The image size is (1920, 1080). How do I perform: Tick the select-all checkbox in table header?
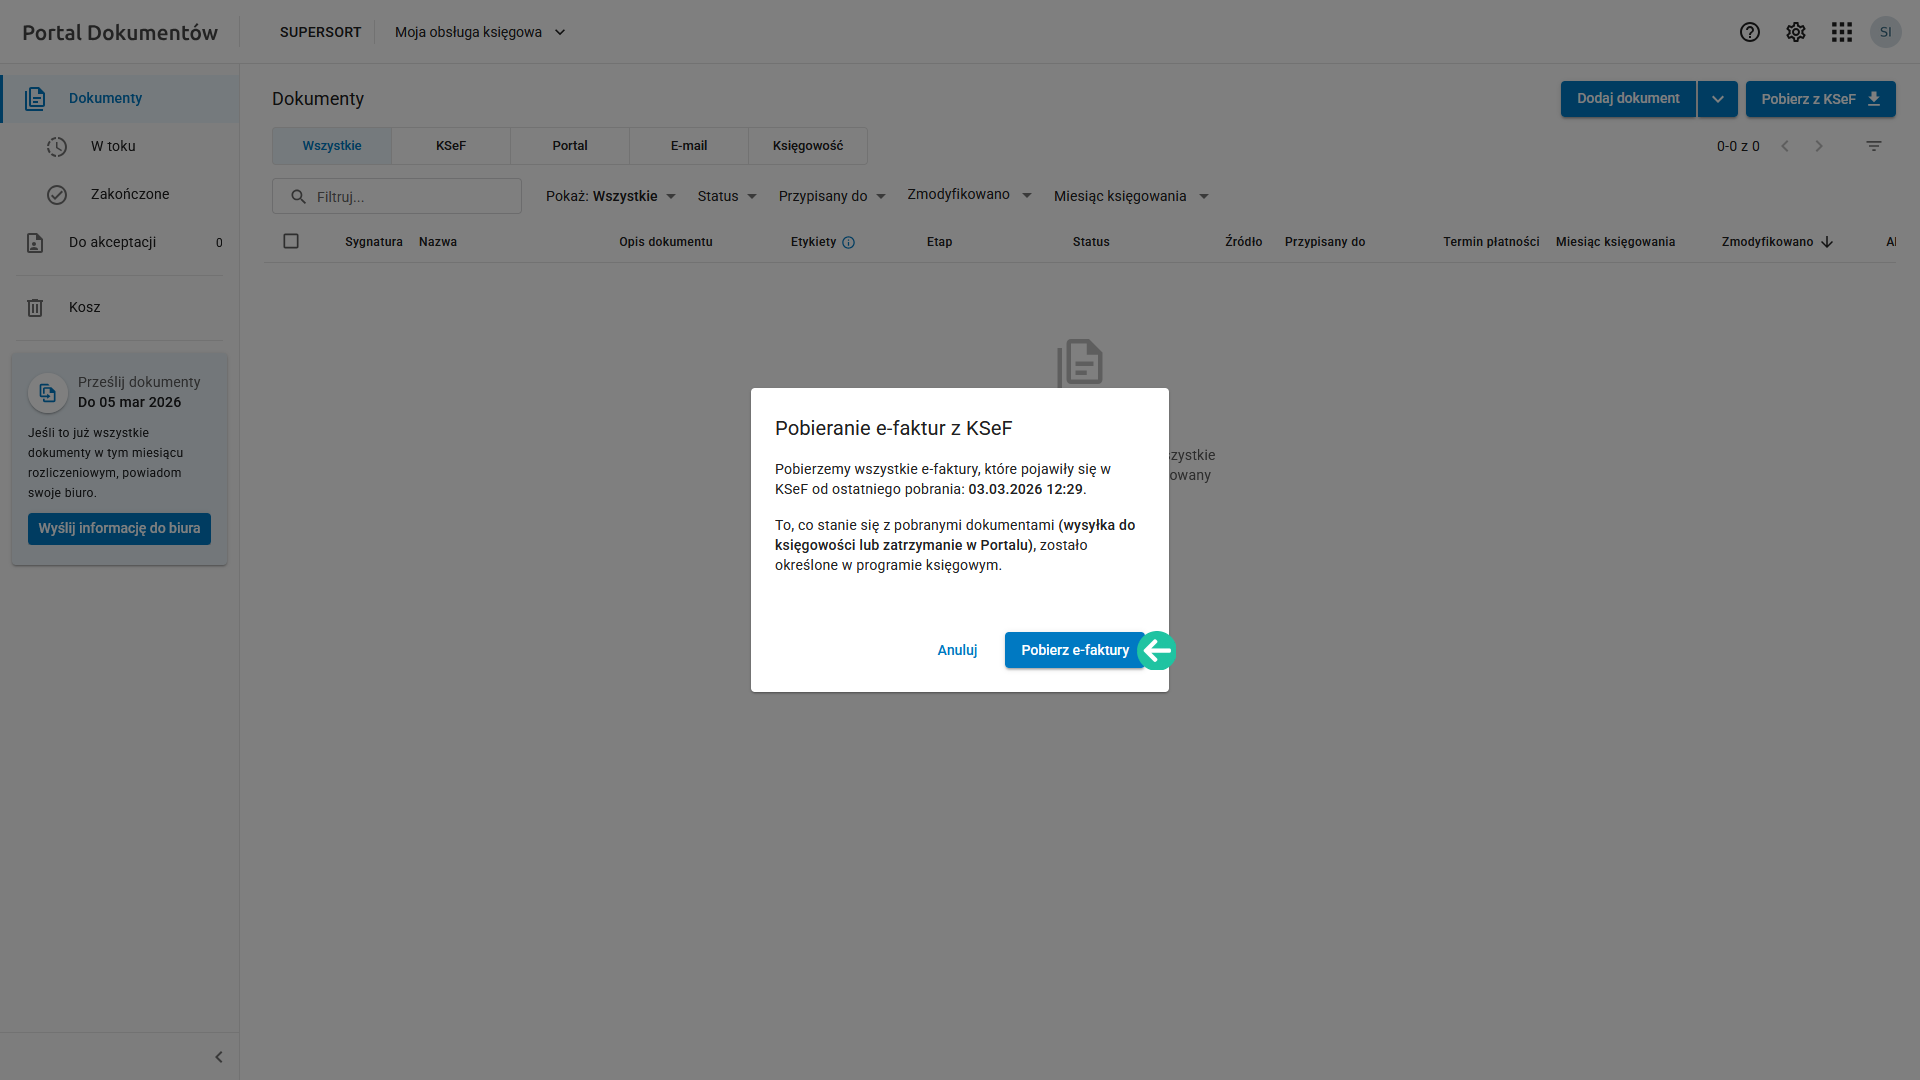(291, 241)
